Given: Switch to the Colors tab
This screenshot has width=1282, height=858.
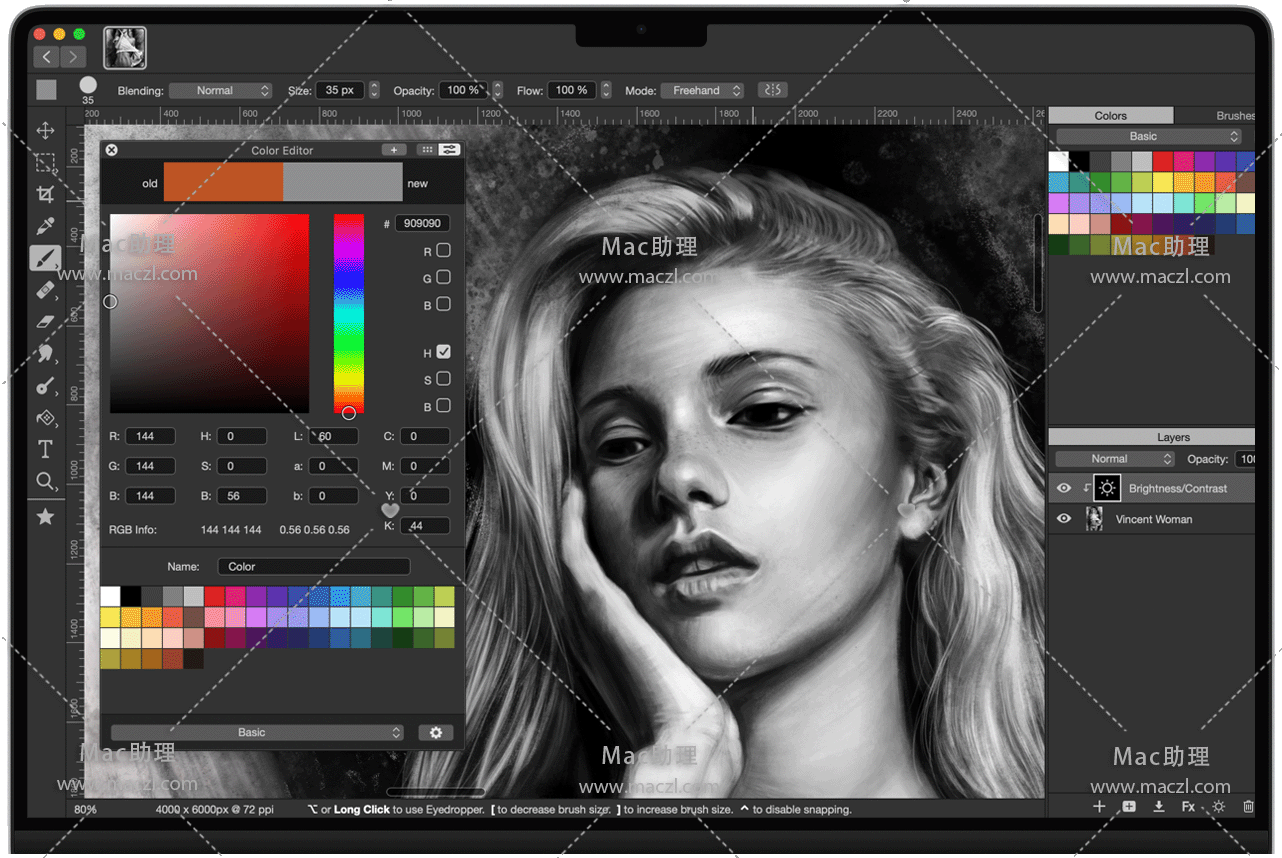Looking at the screenshot, I should pos(1110,116).
